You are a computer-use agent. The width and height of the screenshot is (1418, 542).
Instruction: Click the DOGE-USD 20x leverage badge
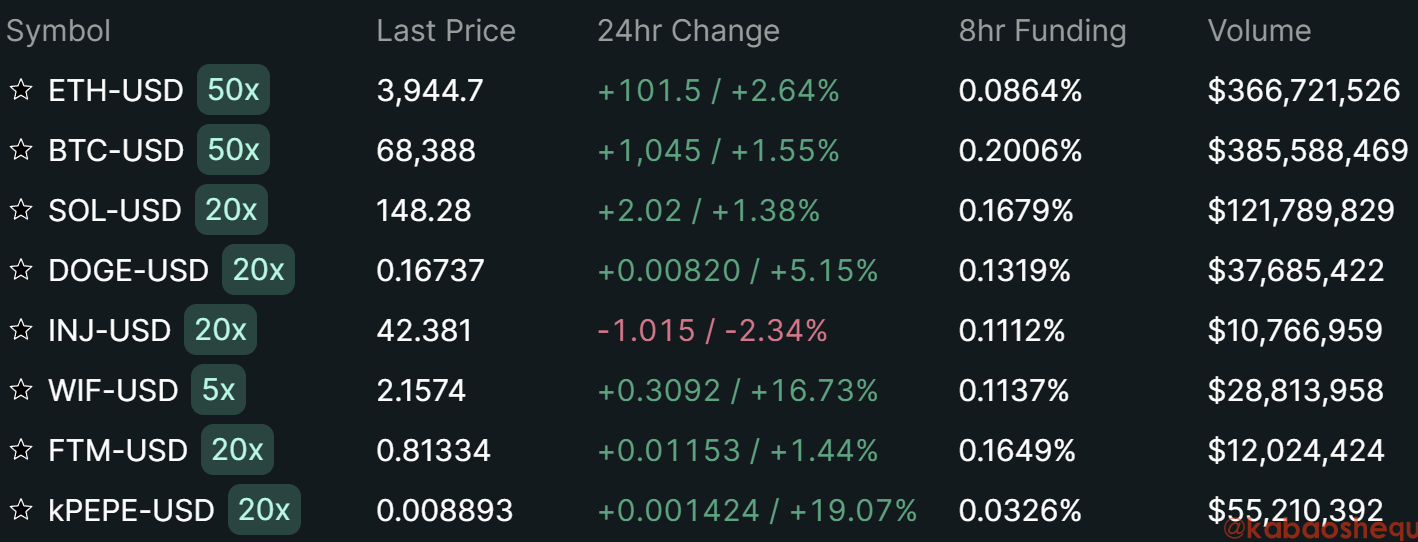click(258, 270)
